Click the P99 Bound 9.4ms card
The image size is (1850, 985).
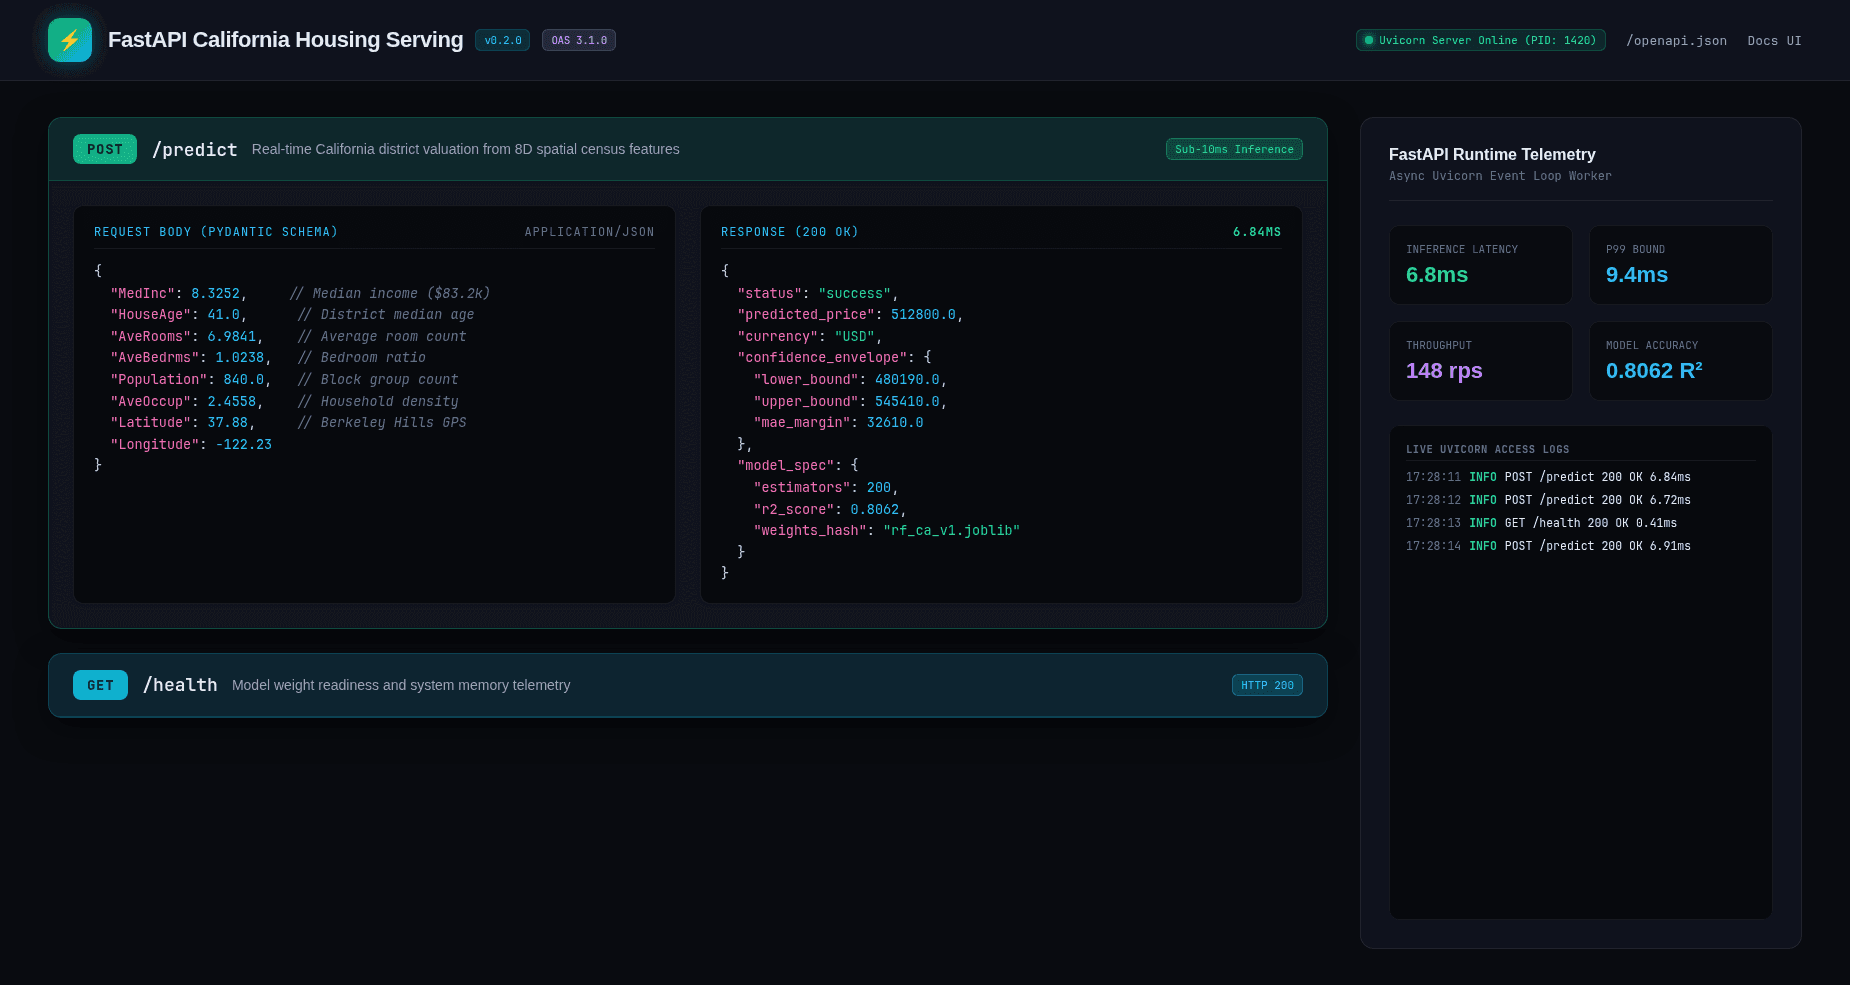click(1681, 265)
